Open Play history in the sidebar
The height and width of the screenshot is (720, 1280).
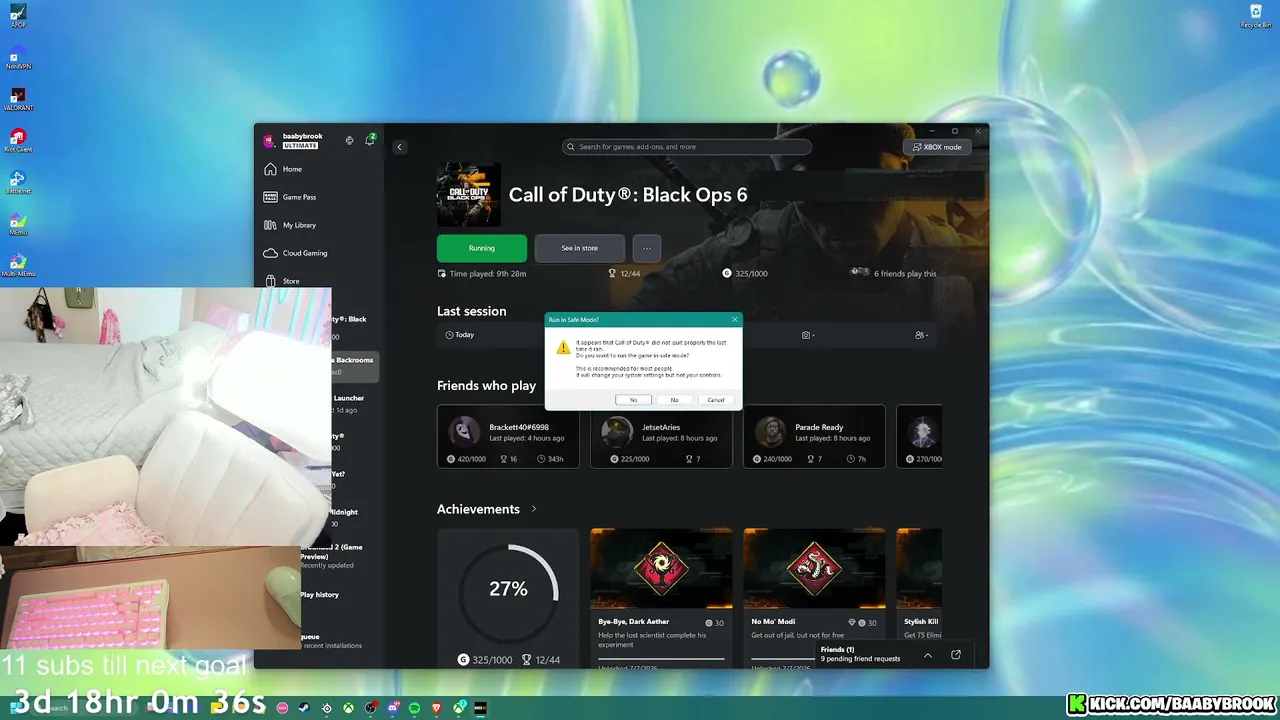click(321, 595)
